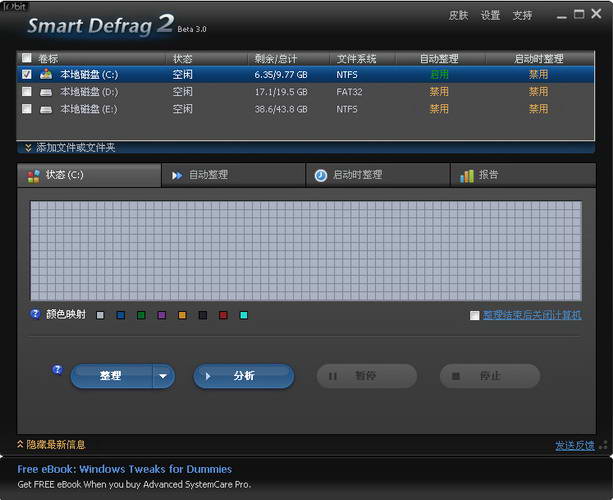Start defragmentation with the 整理 button
Image resolution: width=613 pixels, height=500 pixels.
click(111, 376)
